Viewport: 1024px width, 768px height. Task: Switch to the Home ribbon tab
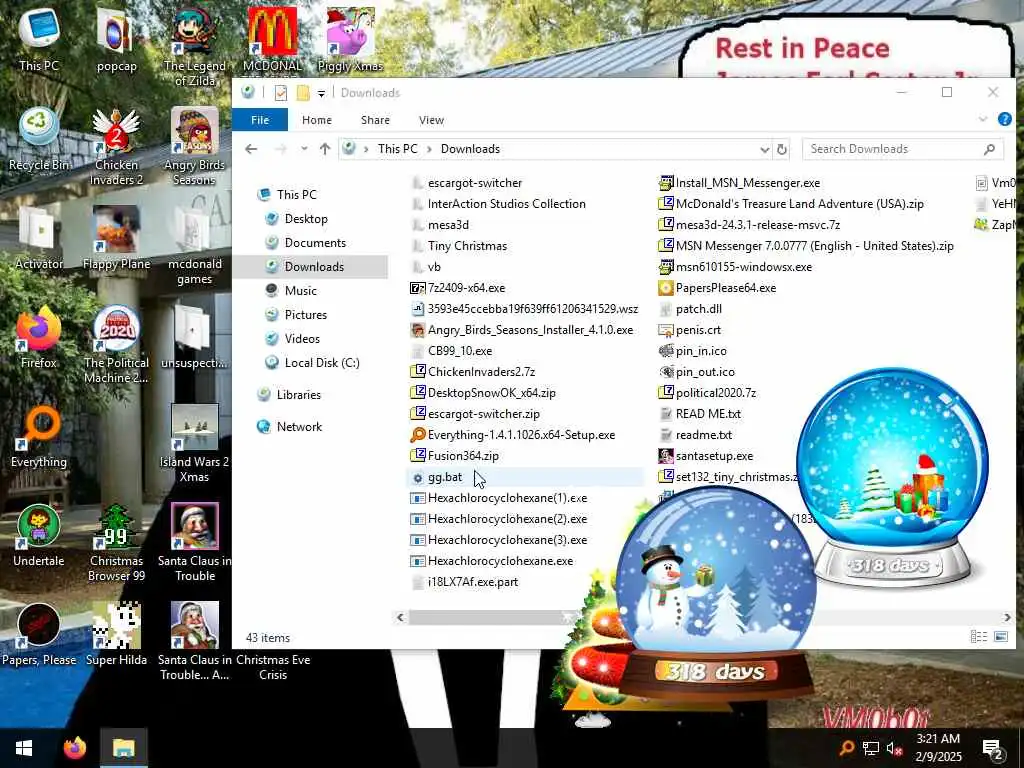pos(317,120)
